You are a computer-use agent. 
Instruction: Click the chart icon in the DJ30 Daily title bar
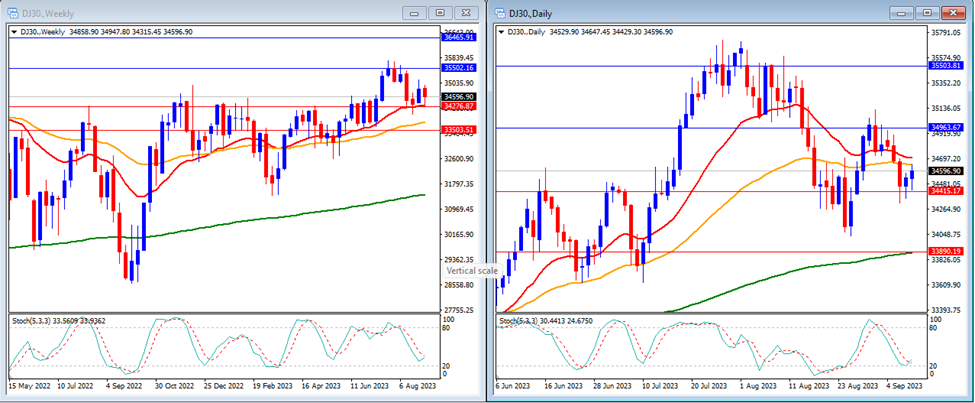(x=499, y=12)
